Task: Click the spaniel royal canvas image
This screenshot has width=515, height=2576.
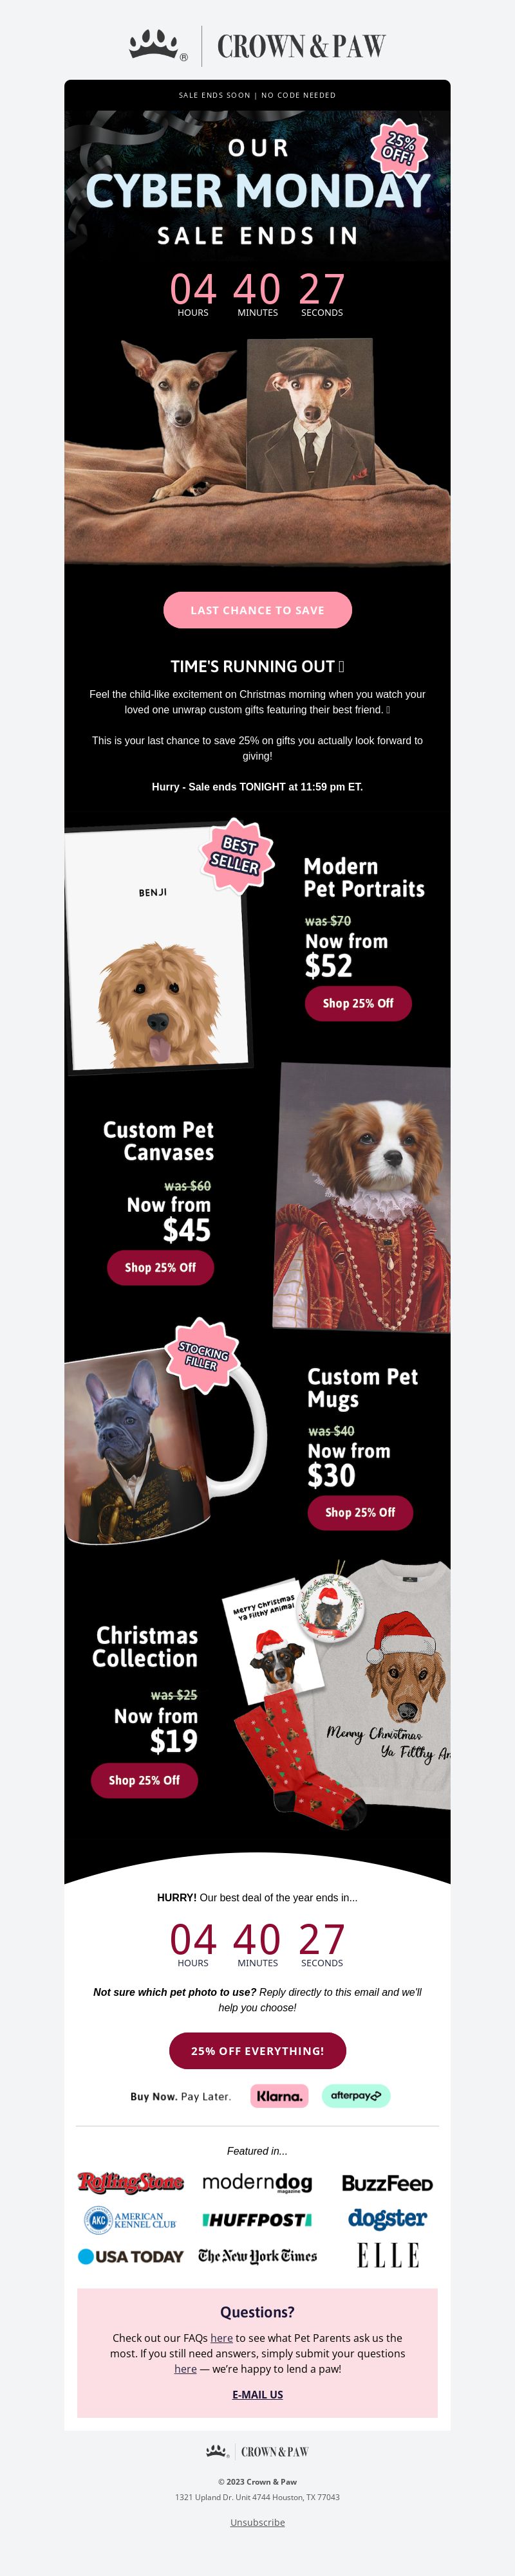Action: coord(362,1198)
